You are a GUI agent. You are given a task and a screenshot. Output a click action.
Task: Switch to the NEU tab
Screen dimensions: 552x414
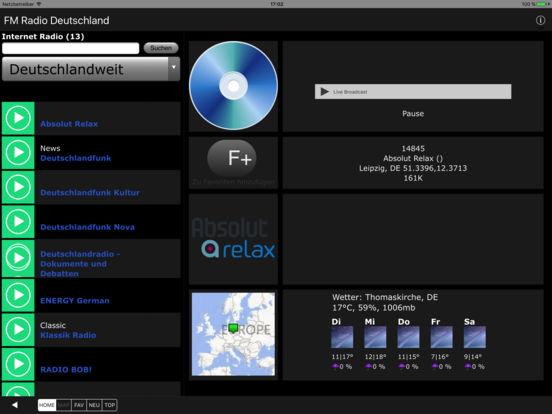94,405
